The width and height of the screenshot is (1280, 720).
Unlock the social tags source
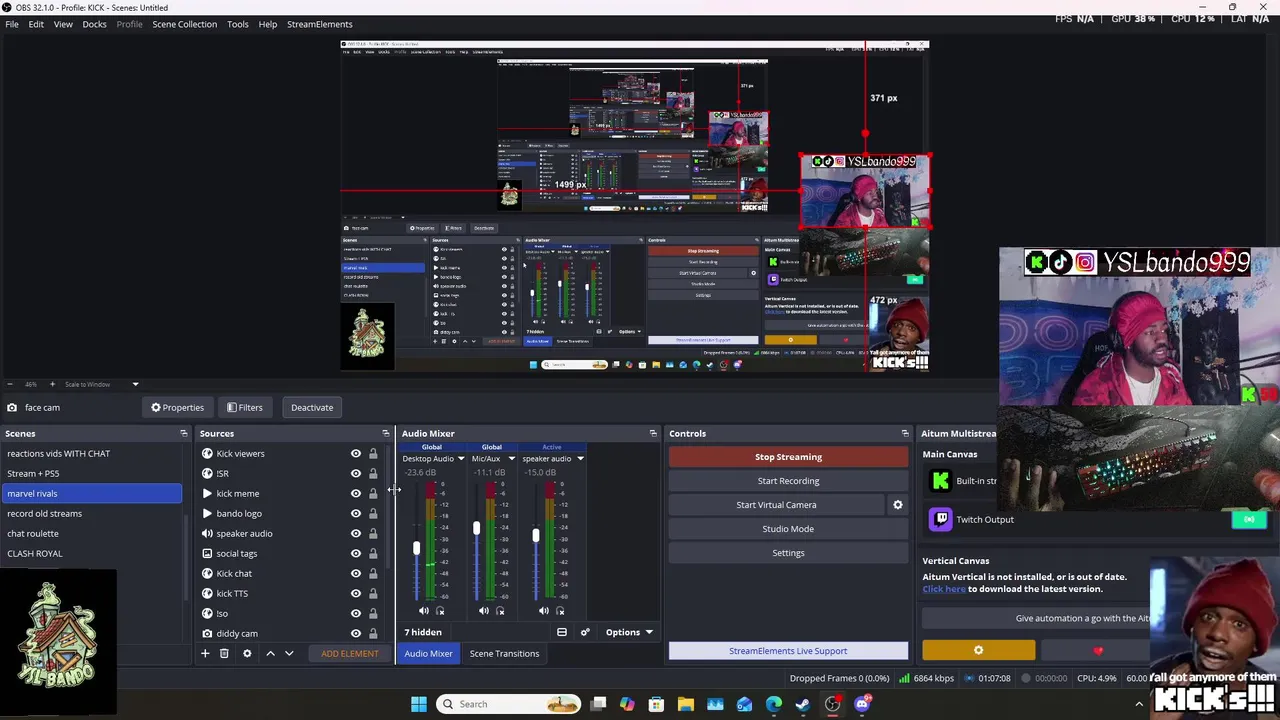(373, 553)
